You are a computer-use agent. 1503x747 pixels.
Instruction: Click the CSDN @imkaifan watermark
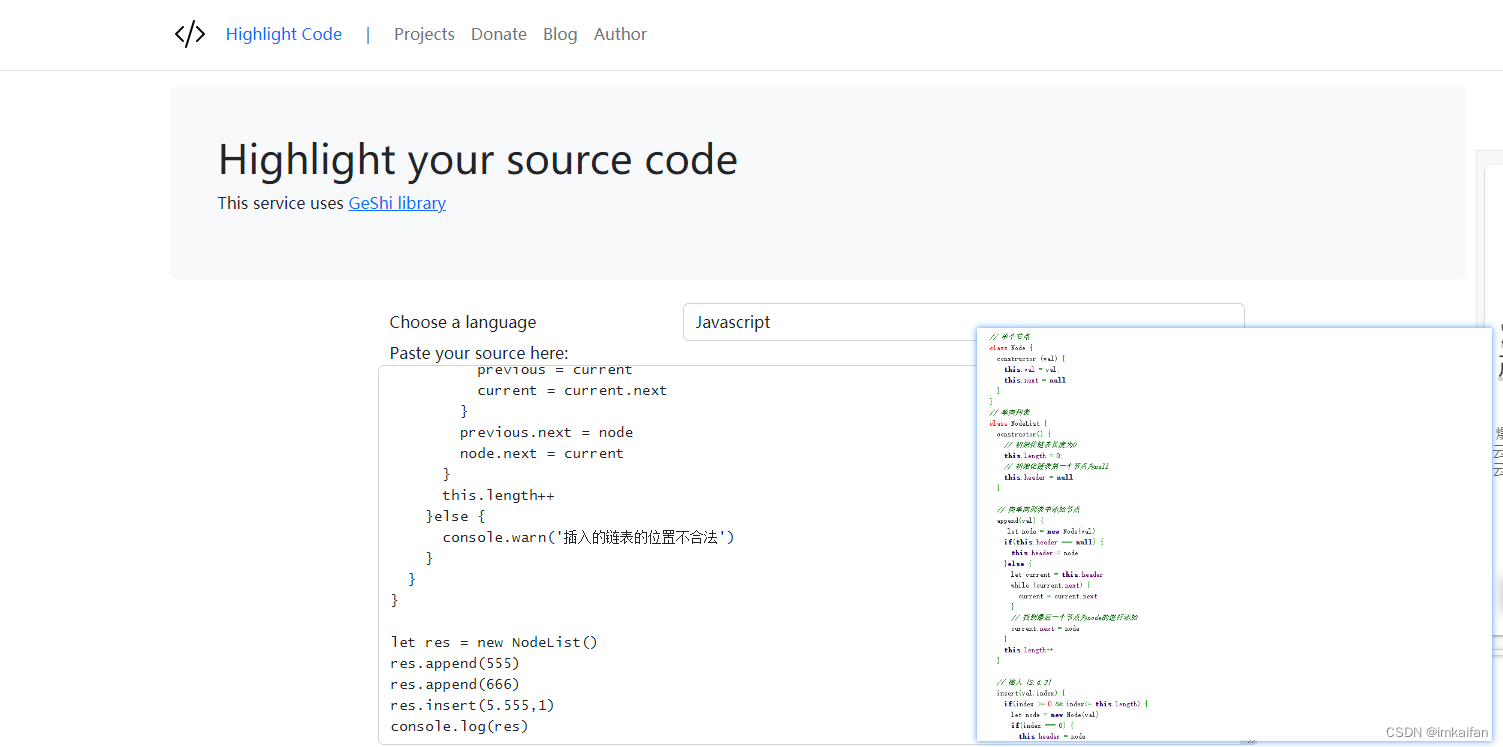tap(1437, 733)
